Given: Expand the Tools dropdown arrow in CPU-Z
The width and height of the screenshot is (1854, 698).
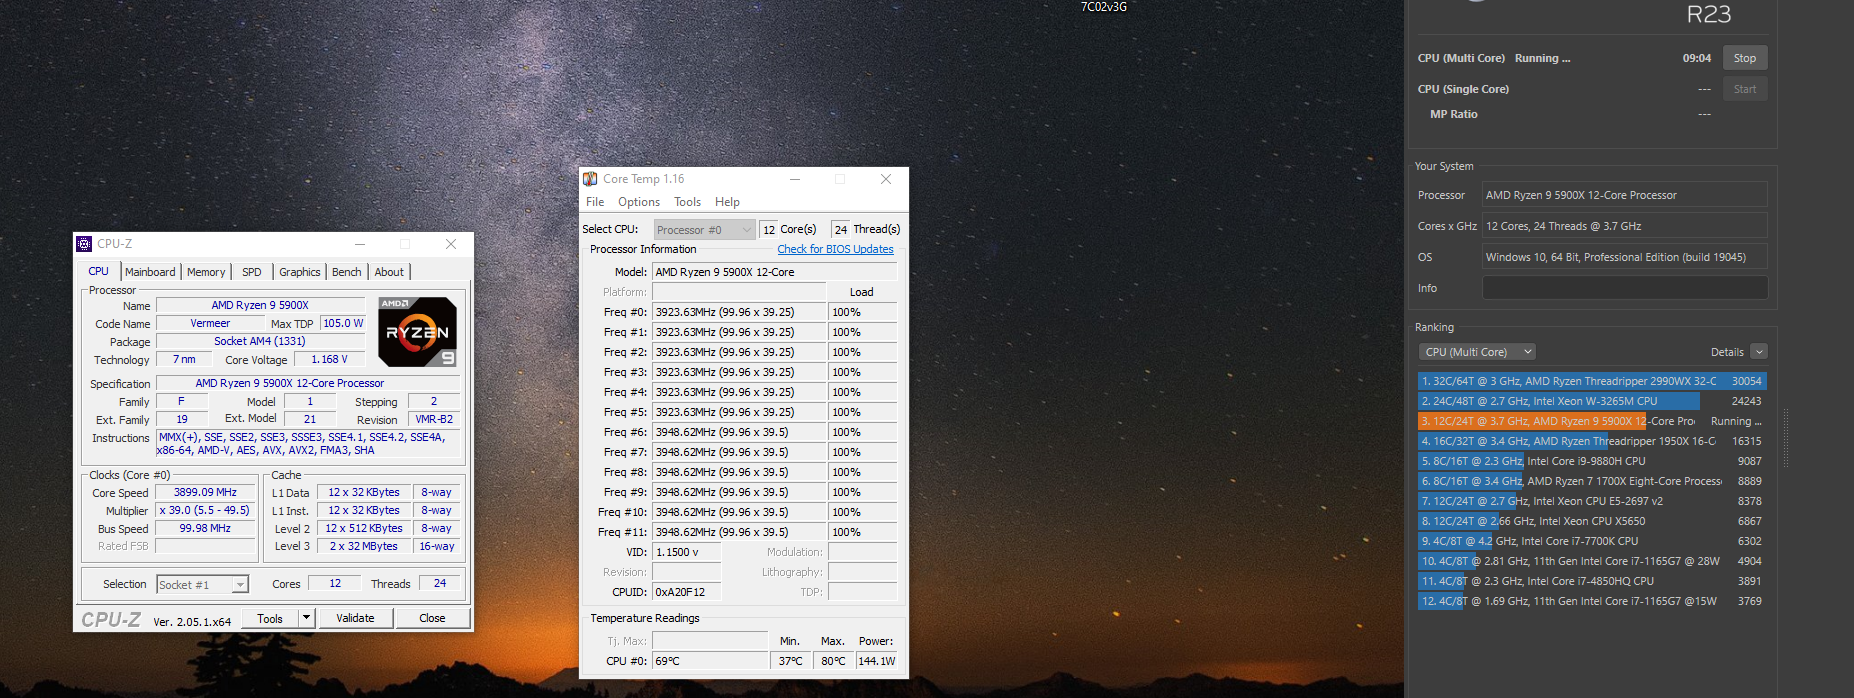Looking at the screenshot, I should (x=307, y=619).
